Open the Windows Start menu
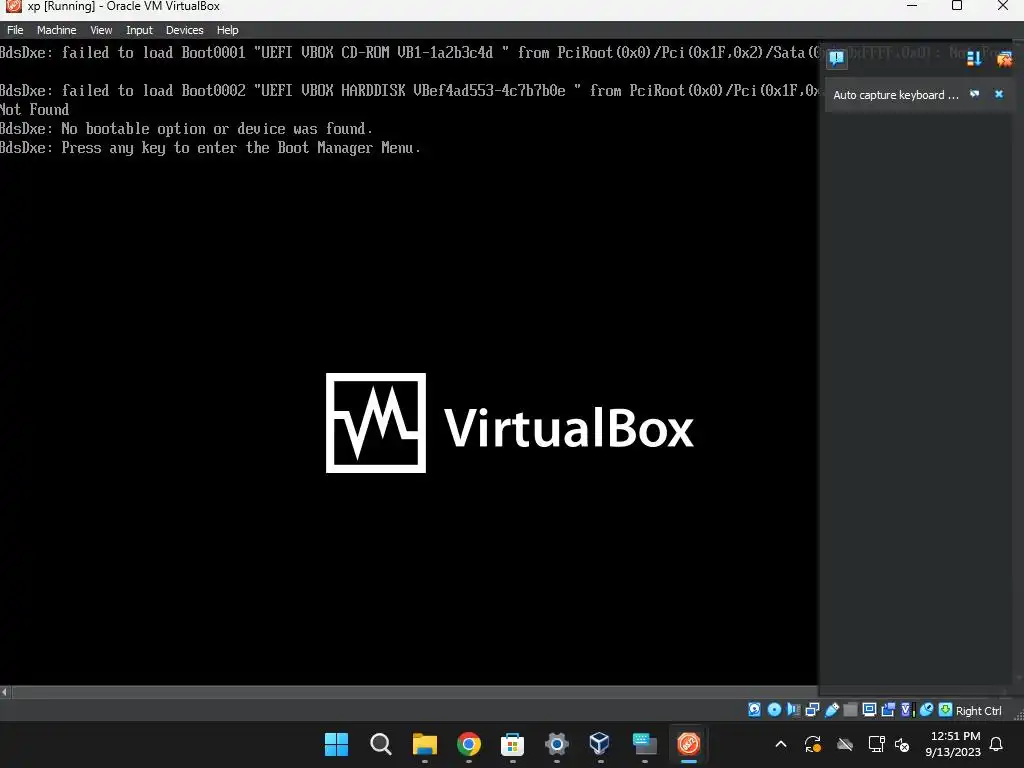 336,744
